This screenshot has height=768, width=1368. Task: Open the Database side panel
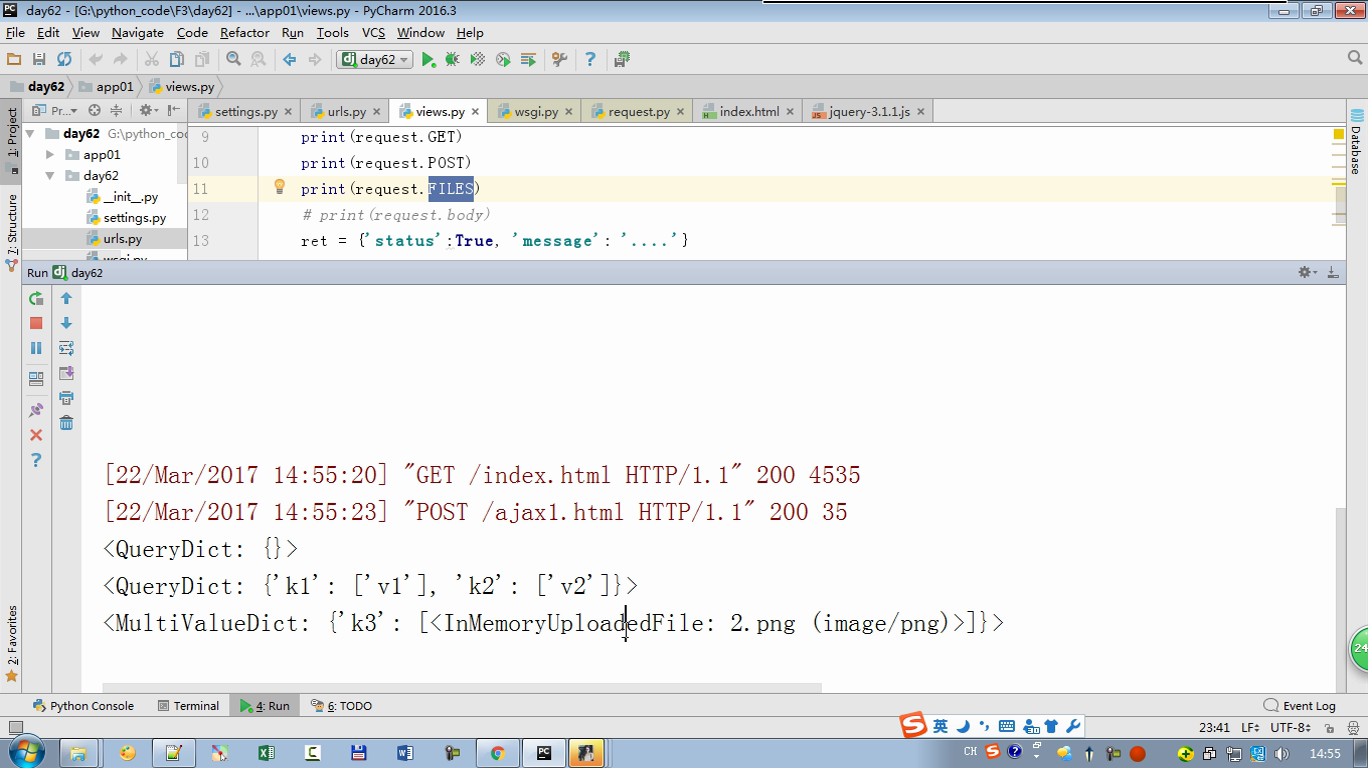tap(1357, 140)
